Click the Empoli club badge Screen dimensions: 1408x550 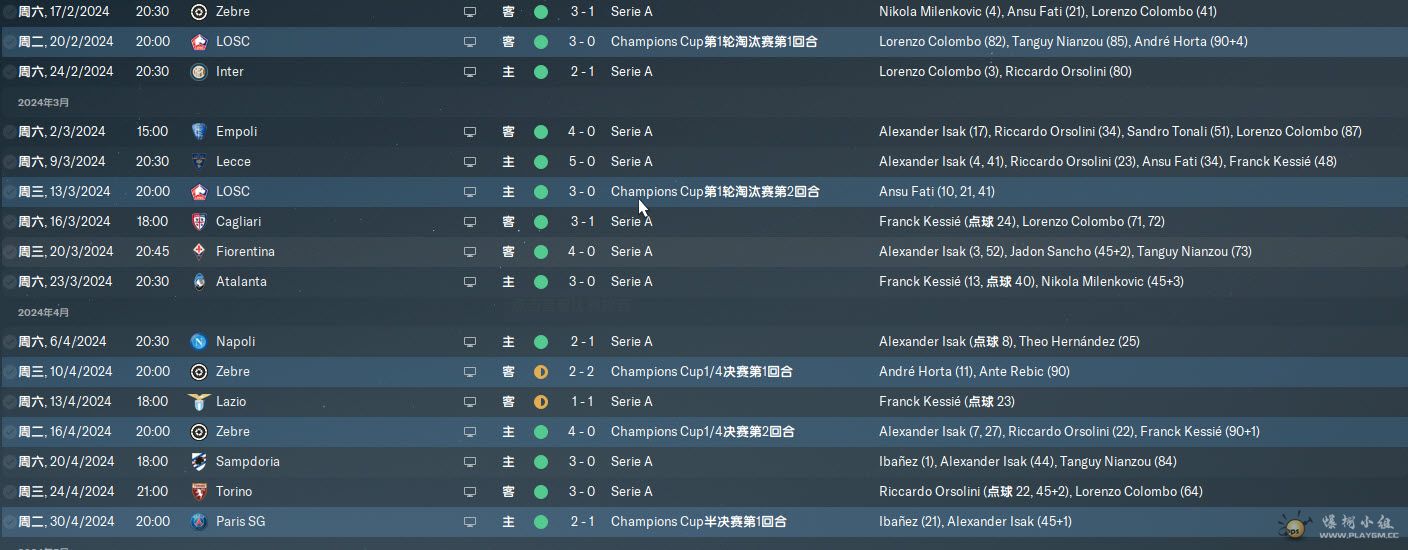[x=198, y=132]
